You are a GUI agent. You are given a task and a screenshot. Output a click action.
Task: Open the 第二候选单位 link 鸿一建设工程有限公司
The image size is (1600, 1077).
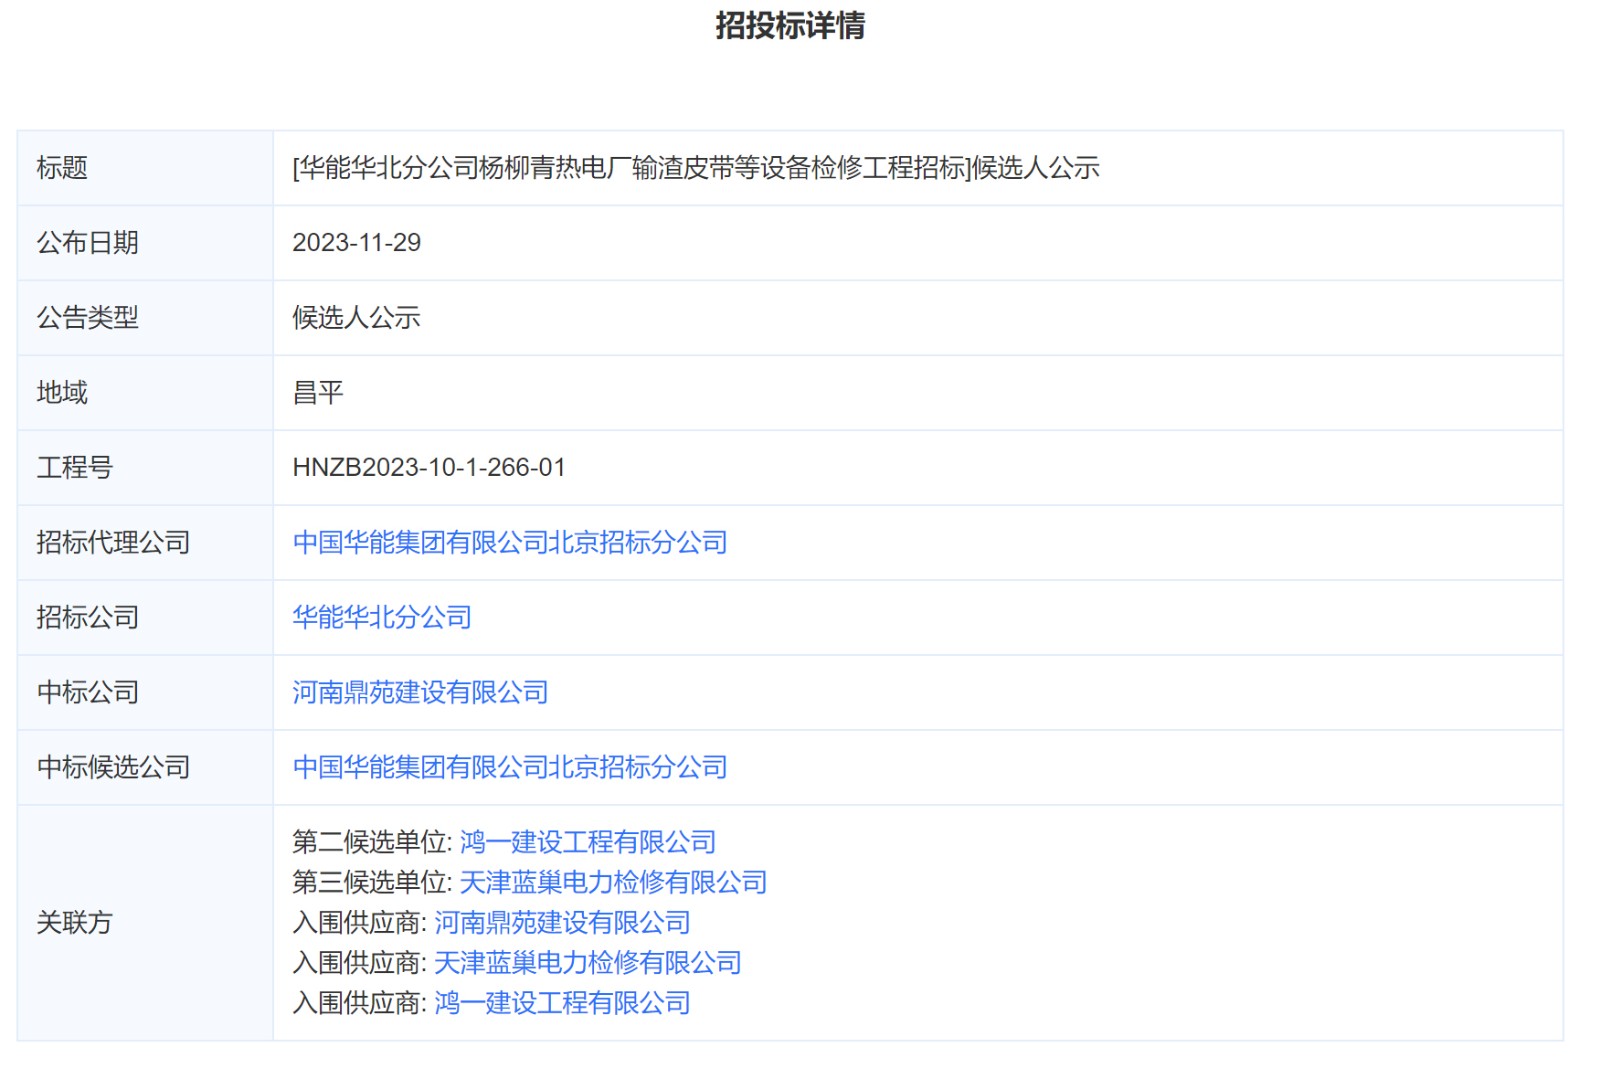587,842
